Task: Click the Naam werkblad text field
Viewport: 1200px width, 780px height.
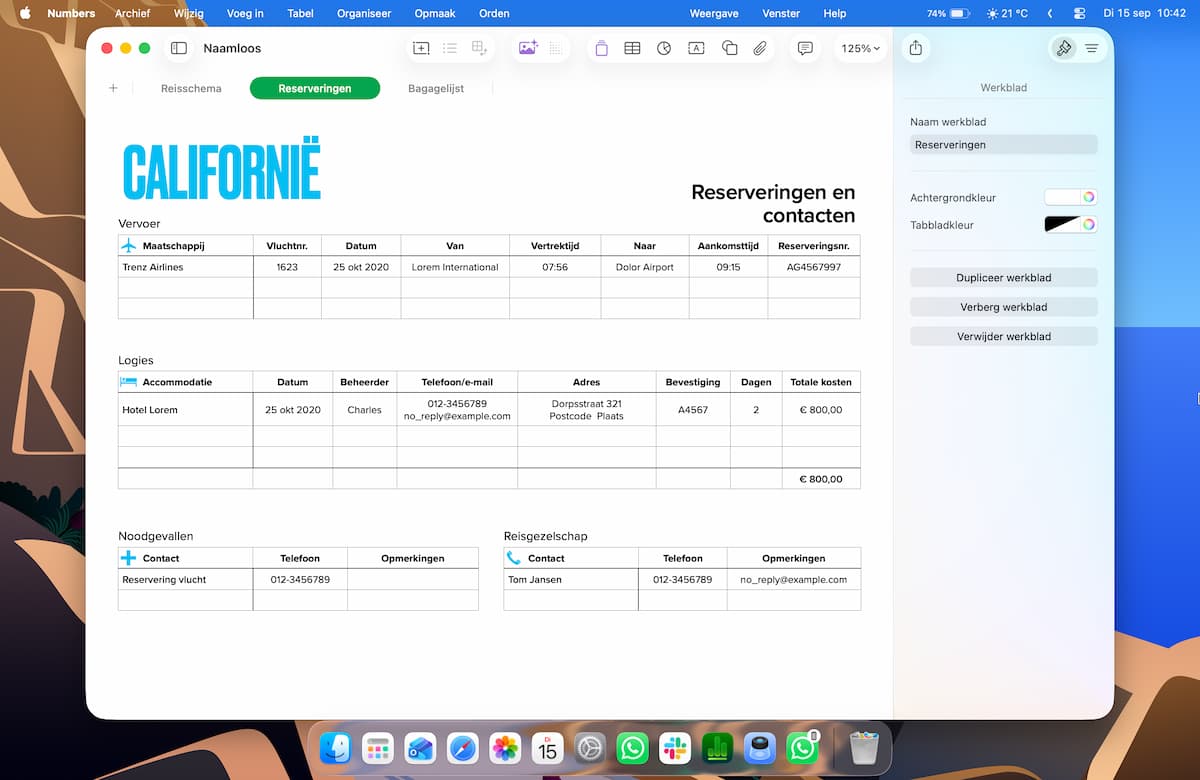Action: click(1004, 145)
